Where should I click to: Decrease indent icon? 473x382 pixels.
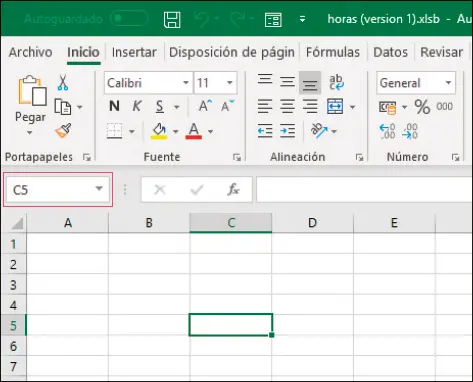coord(265,131)
